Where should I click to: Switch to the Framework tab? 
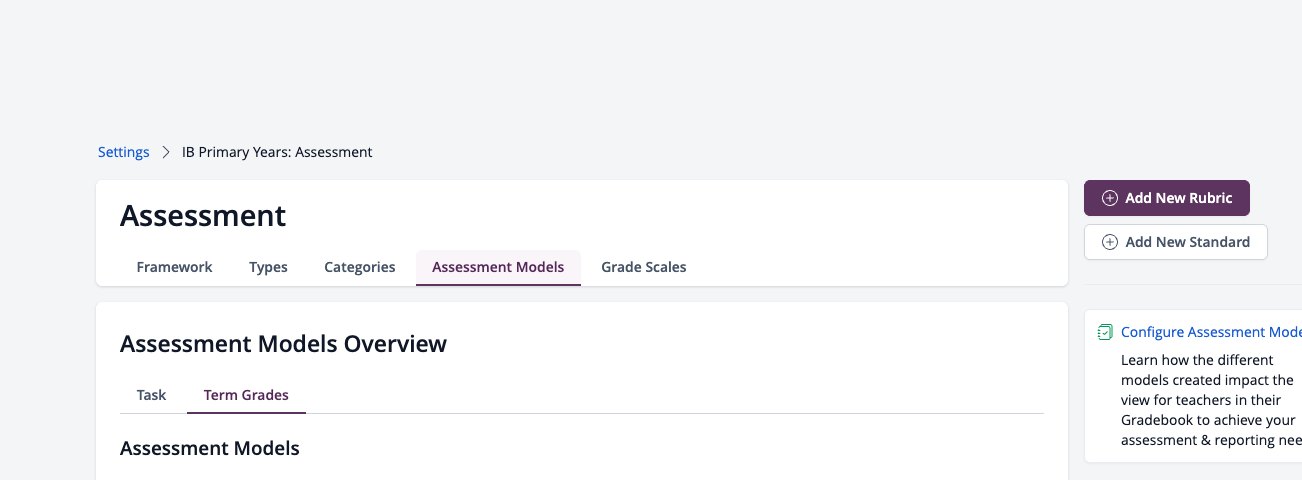click(174, 267)
